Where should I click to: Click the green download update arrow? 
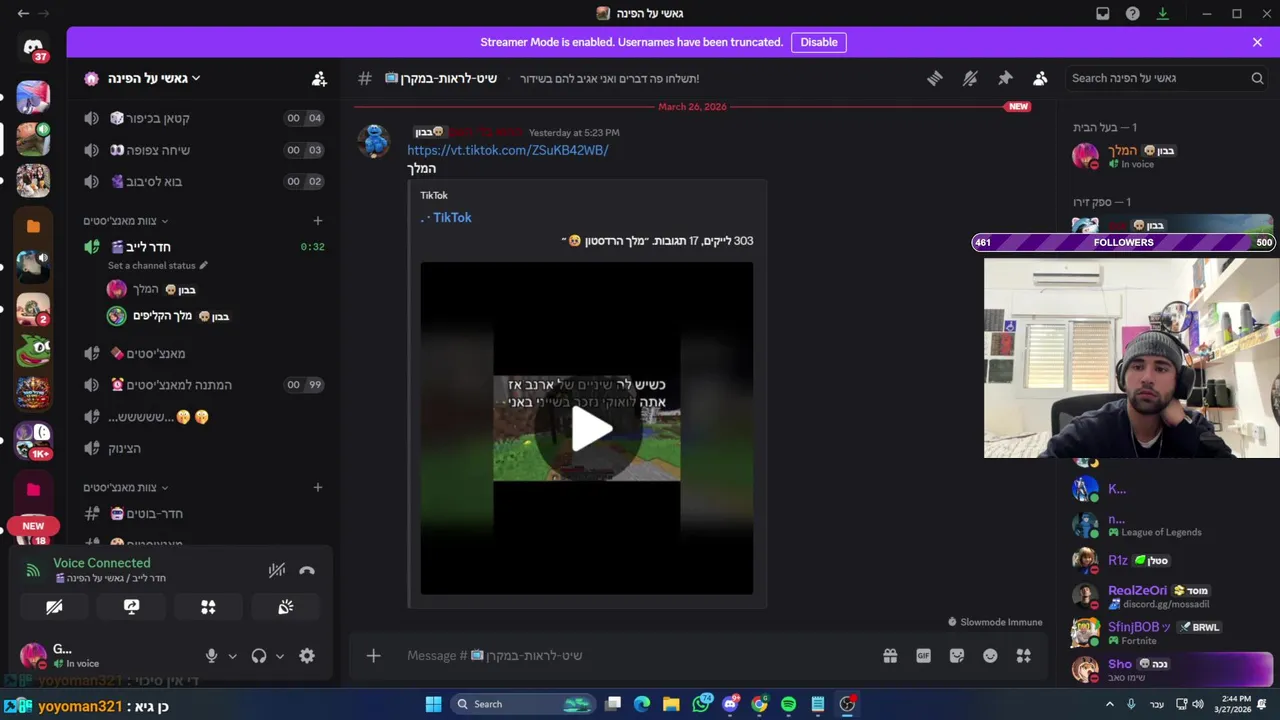click(1162, 13)
